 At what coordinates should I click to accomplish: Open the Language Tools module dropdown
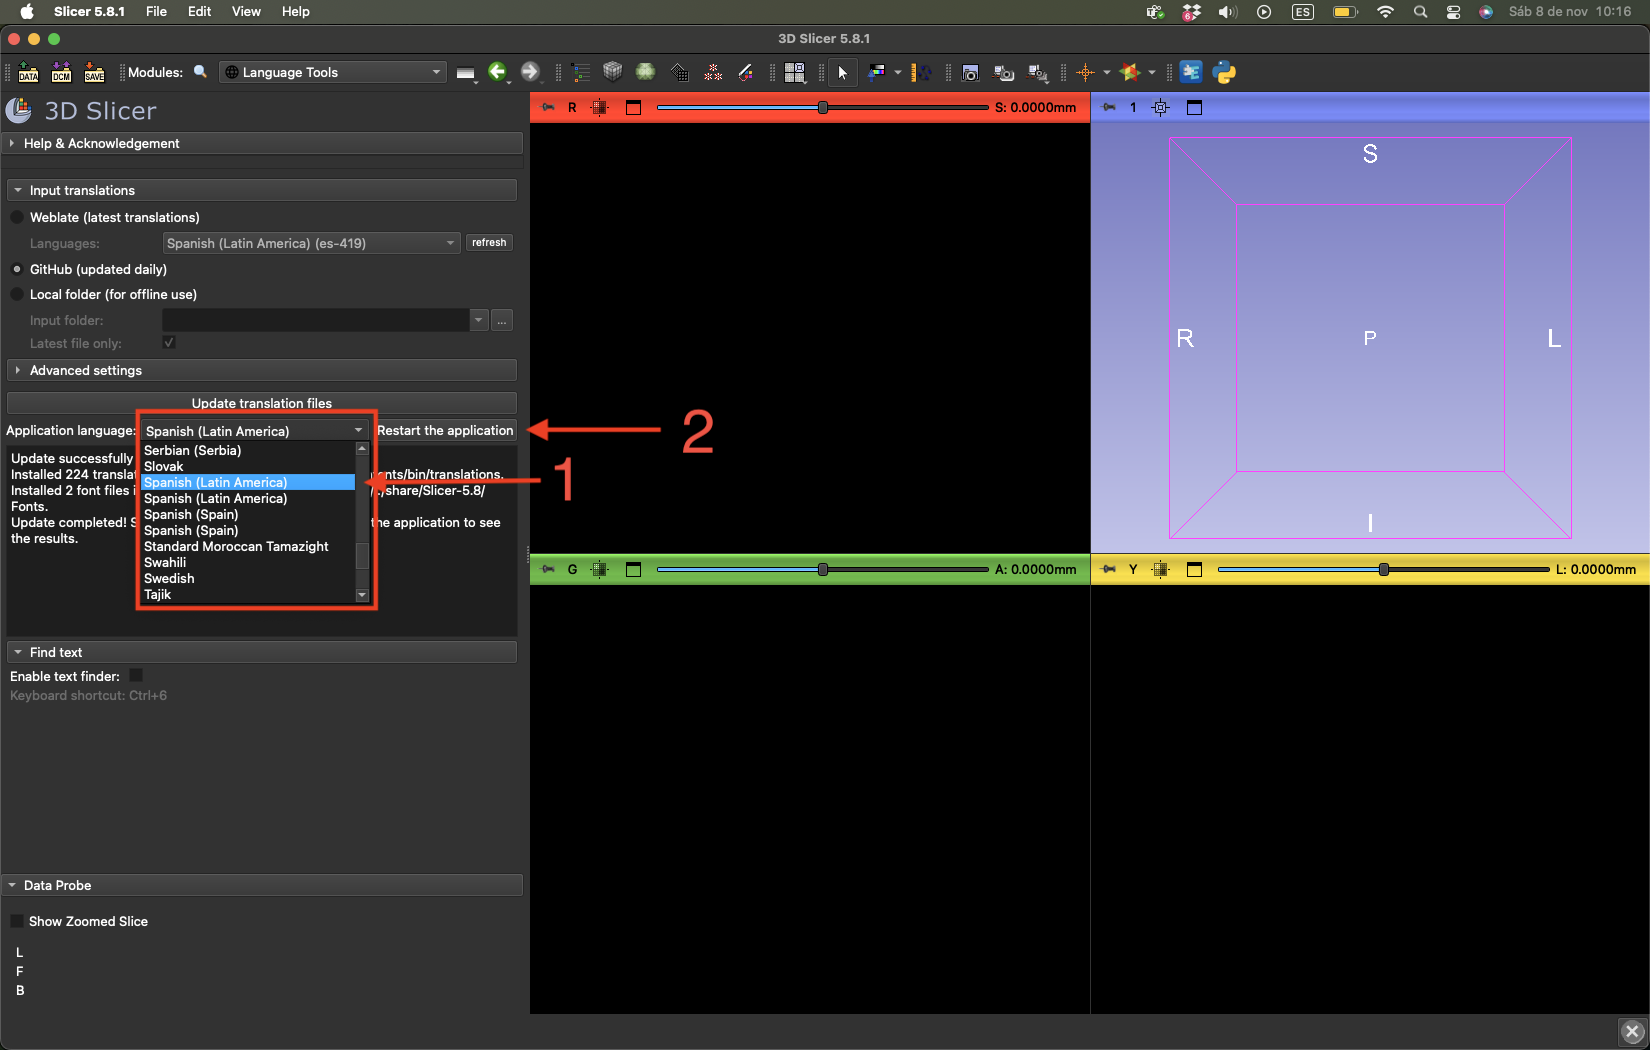[332, 72]
